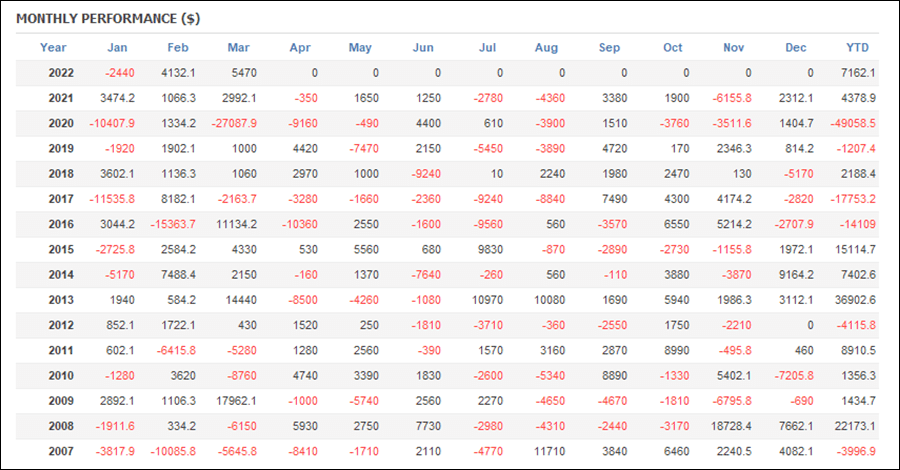The height and width of the screenshot is (470, 900).
Task: Select the 2016 year row label
Action: pos(61,224)
